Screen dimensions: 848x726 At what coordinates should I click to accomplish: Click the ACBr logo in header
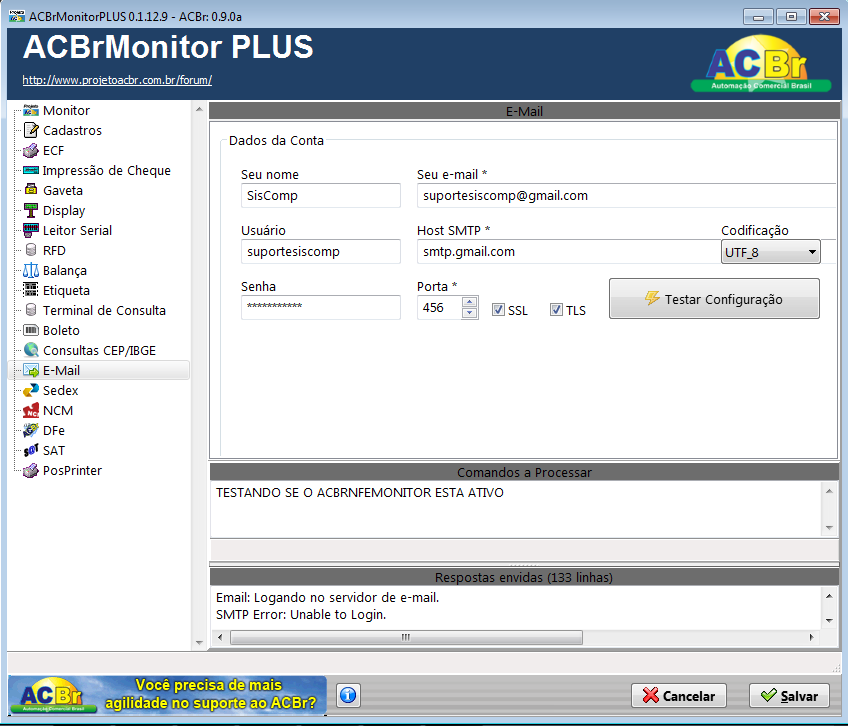(x=761, y=64)
